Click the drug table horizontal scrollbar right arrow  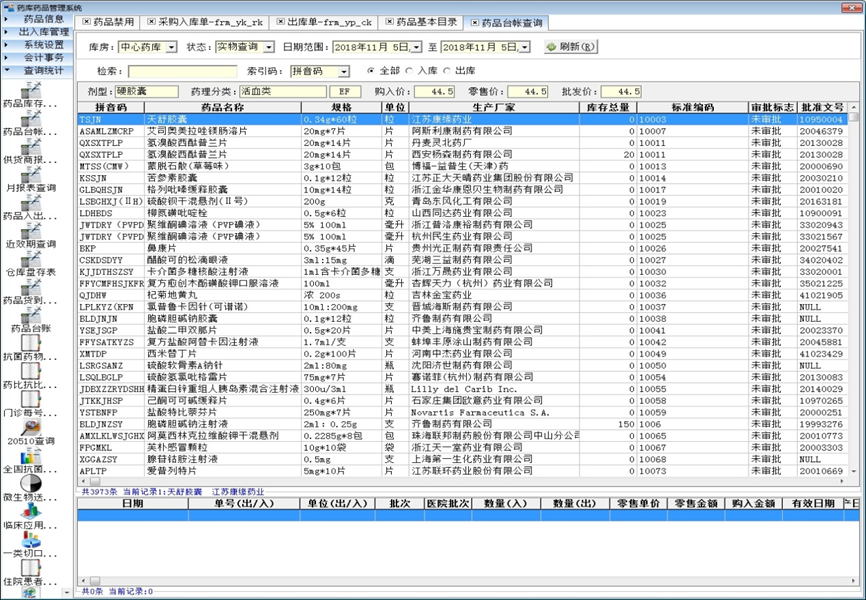[x=843, y=482]
